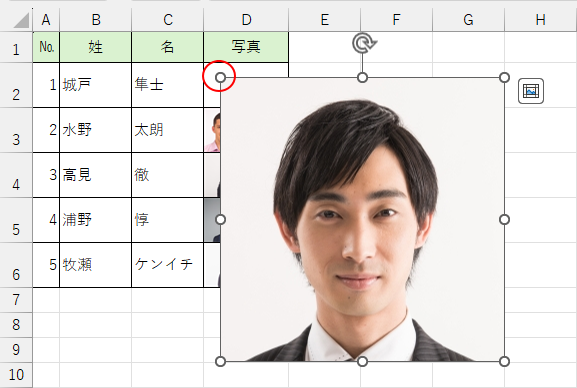The height and width of the screenshot is (388, 577).
Task: Select row 7 header
Action: pyautogui.click(x=16, y=300)
